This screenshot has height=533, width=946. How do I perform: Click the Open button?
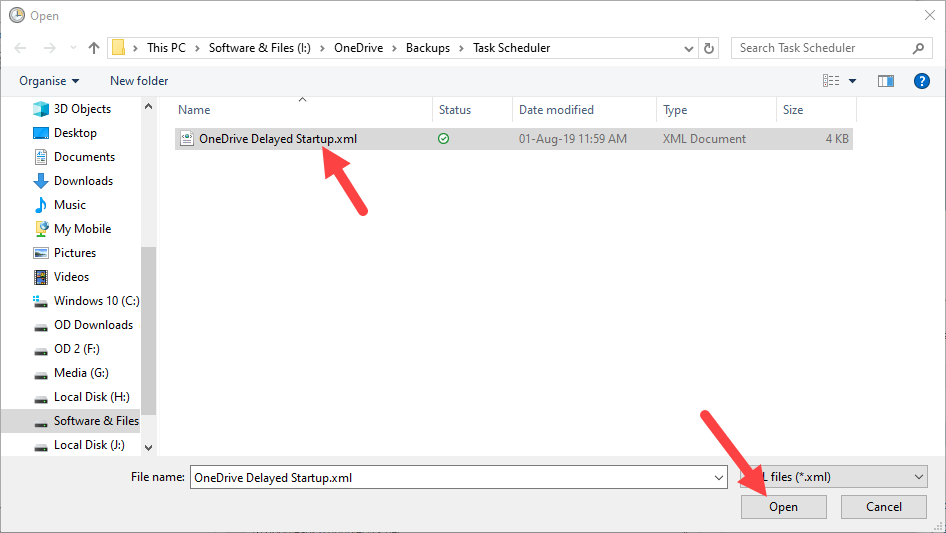(x=784, y=507)
